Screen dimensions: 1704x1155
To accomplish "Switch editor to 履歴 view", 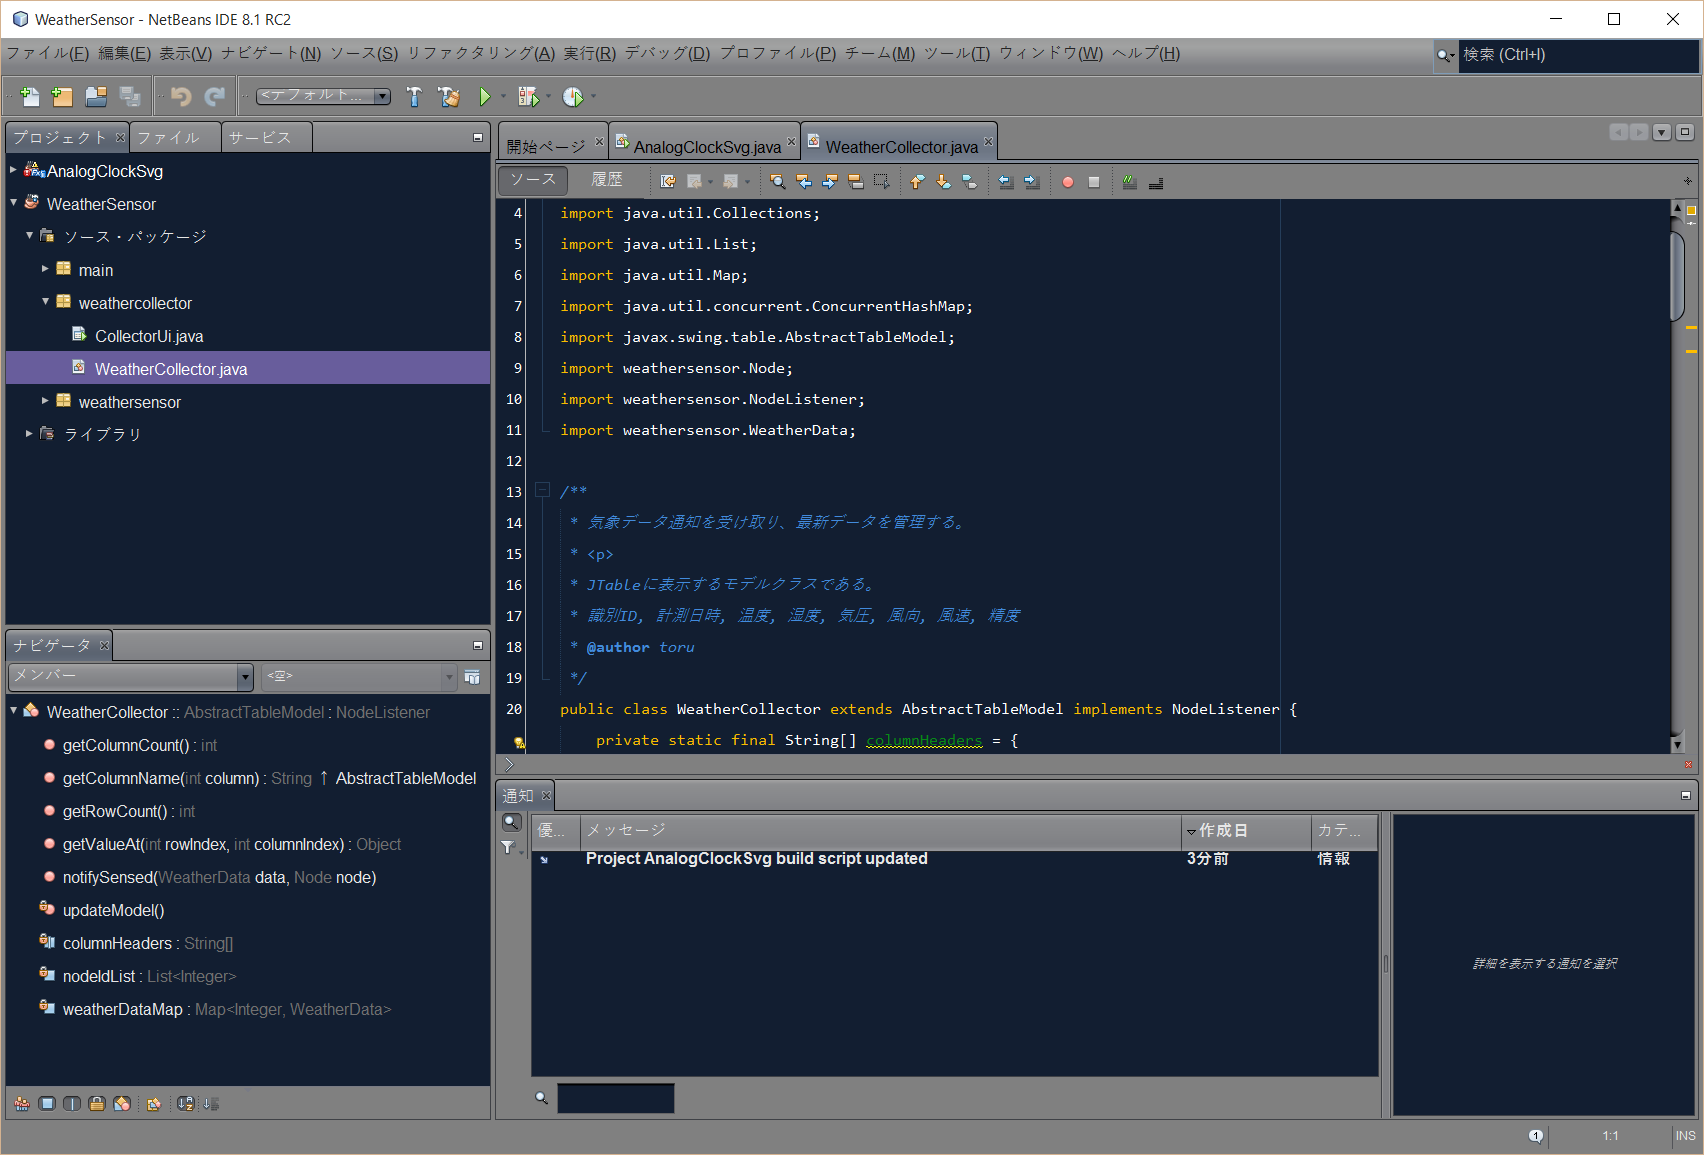I will pos(607,180).
